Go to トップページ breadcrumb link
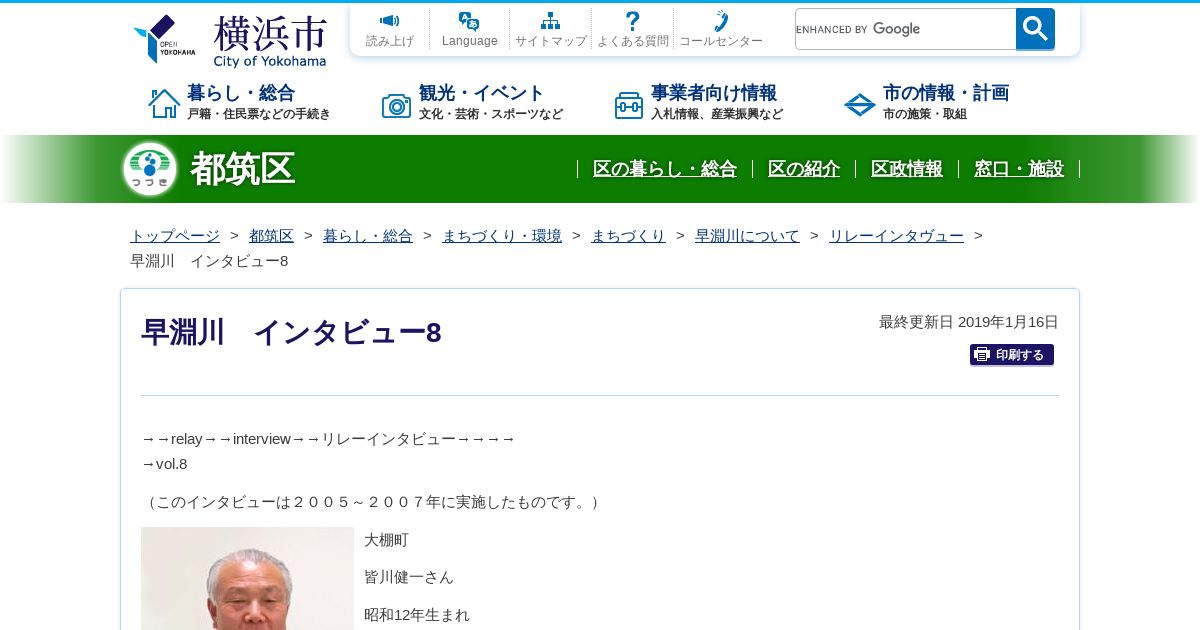The height and width of the screenshot is (630, 1200). (x=175, y=236)
